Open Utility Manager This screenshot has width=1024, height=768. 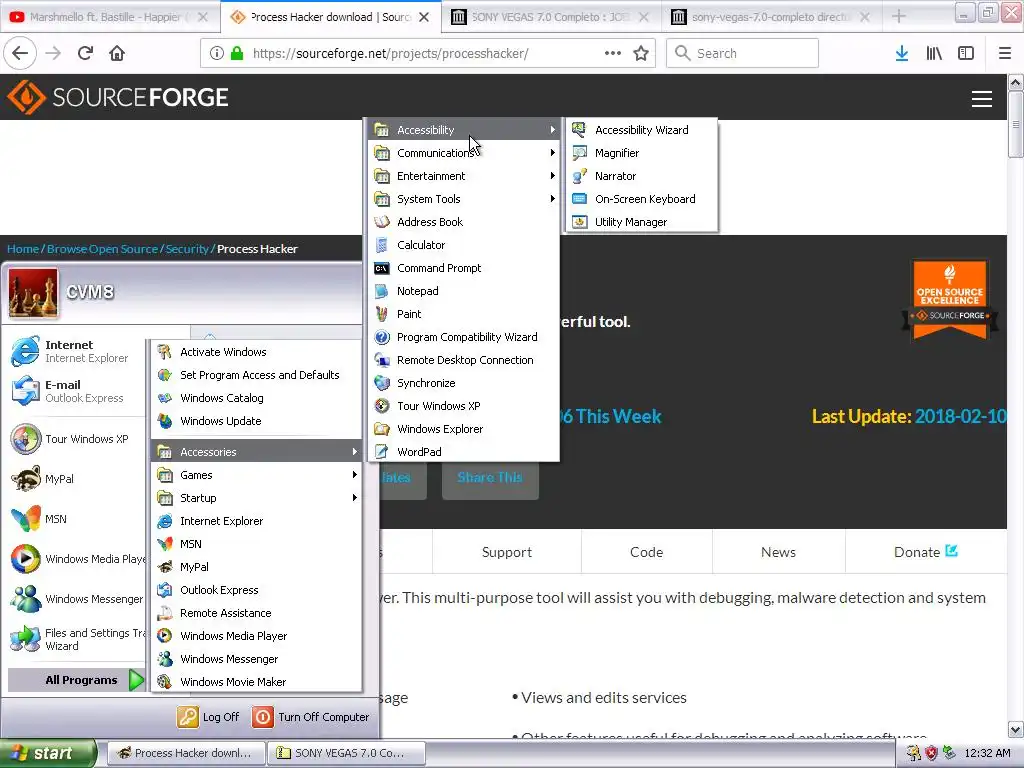tap(641, 222)
